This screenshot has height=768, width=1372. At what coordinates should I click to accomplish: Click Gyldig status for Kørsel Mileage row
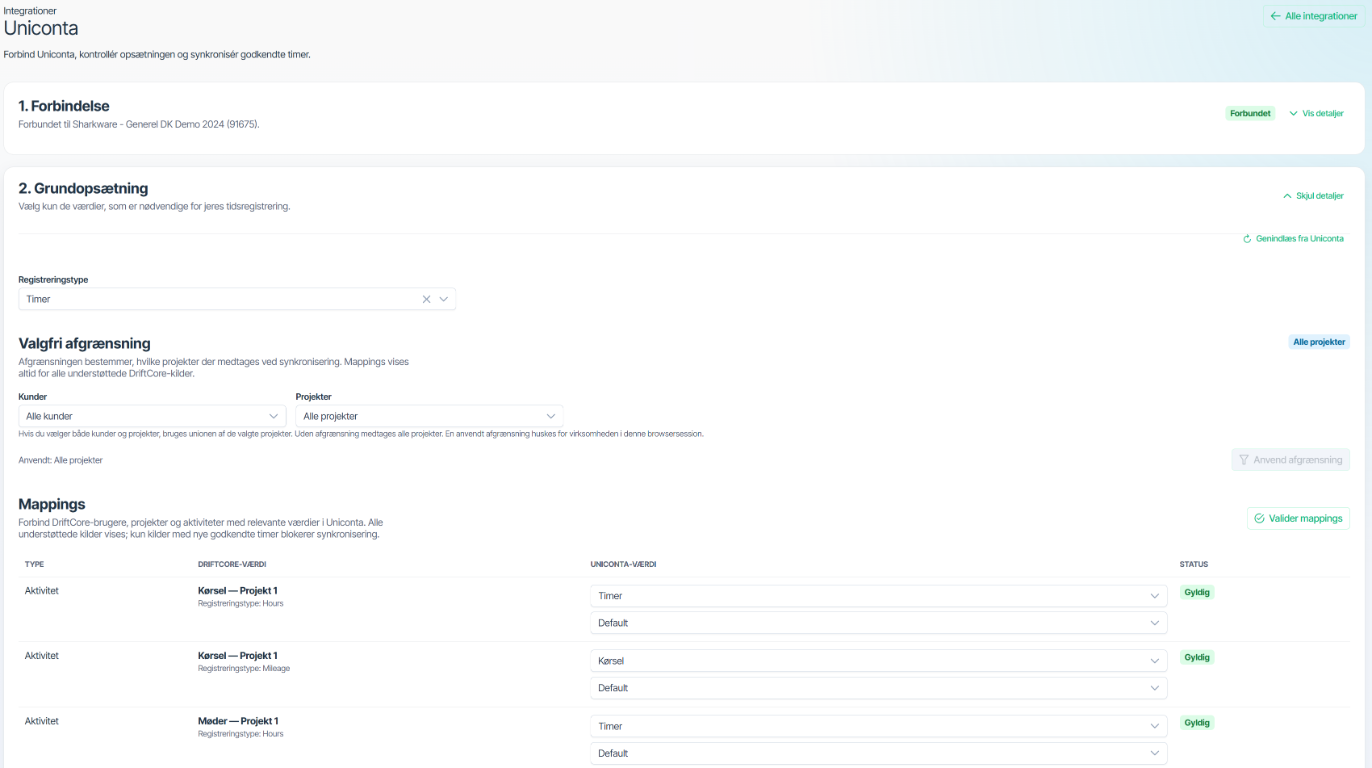tap(1197, 657)
